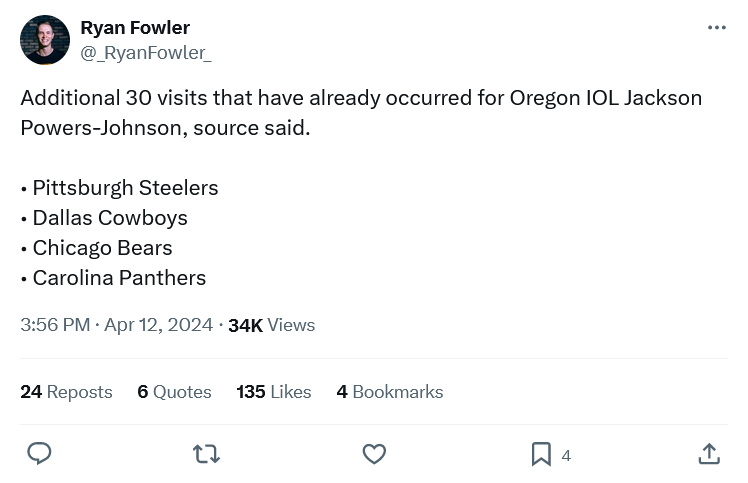Click the repost arrows icon
The image size is (748, 483).
click(206, 454)
